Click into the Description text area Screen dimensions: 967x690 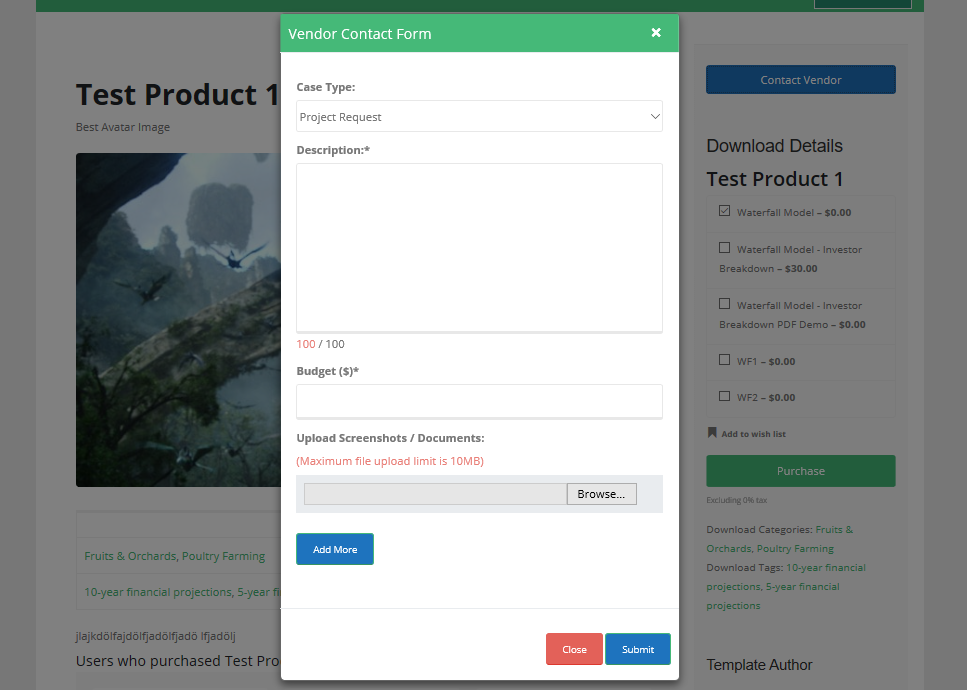tap(479, 247)
